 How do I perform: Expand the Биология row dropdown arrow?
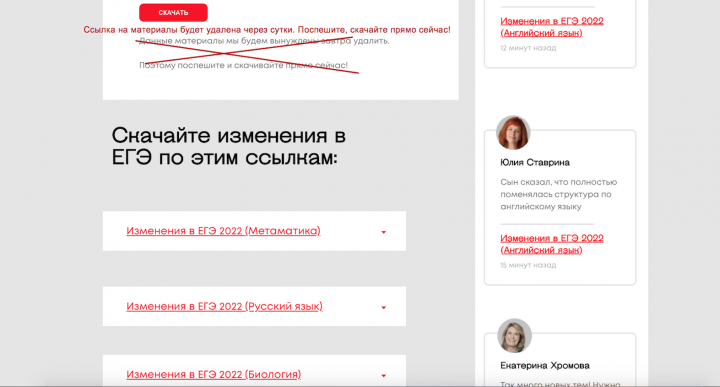(383, 376)
